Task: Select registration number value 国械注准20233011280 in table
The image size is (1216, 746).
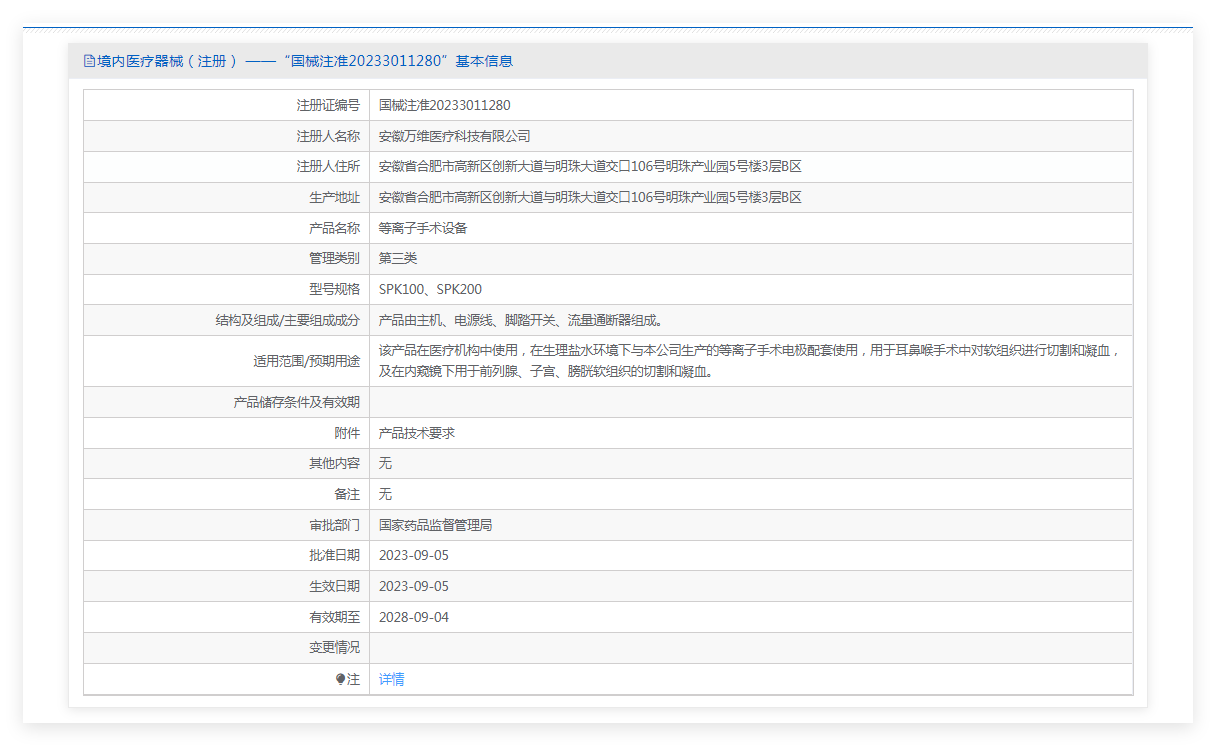Action: point(445,105)
